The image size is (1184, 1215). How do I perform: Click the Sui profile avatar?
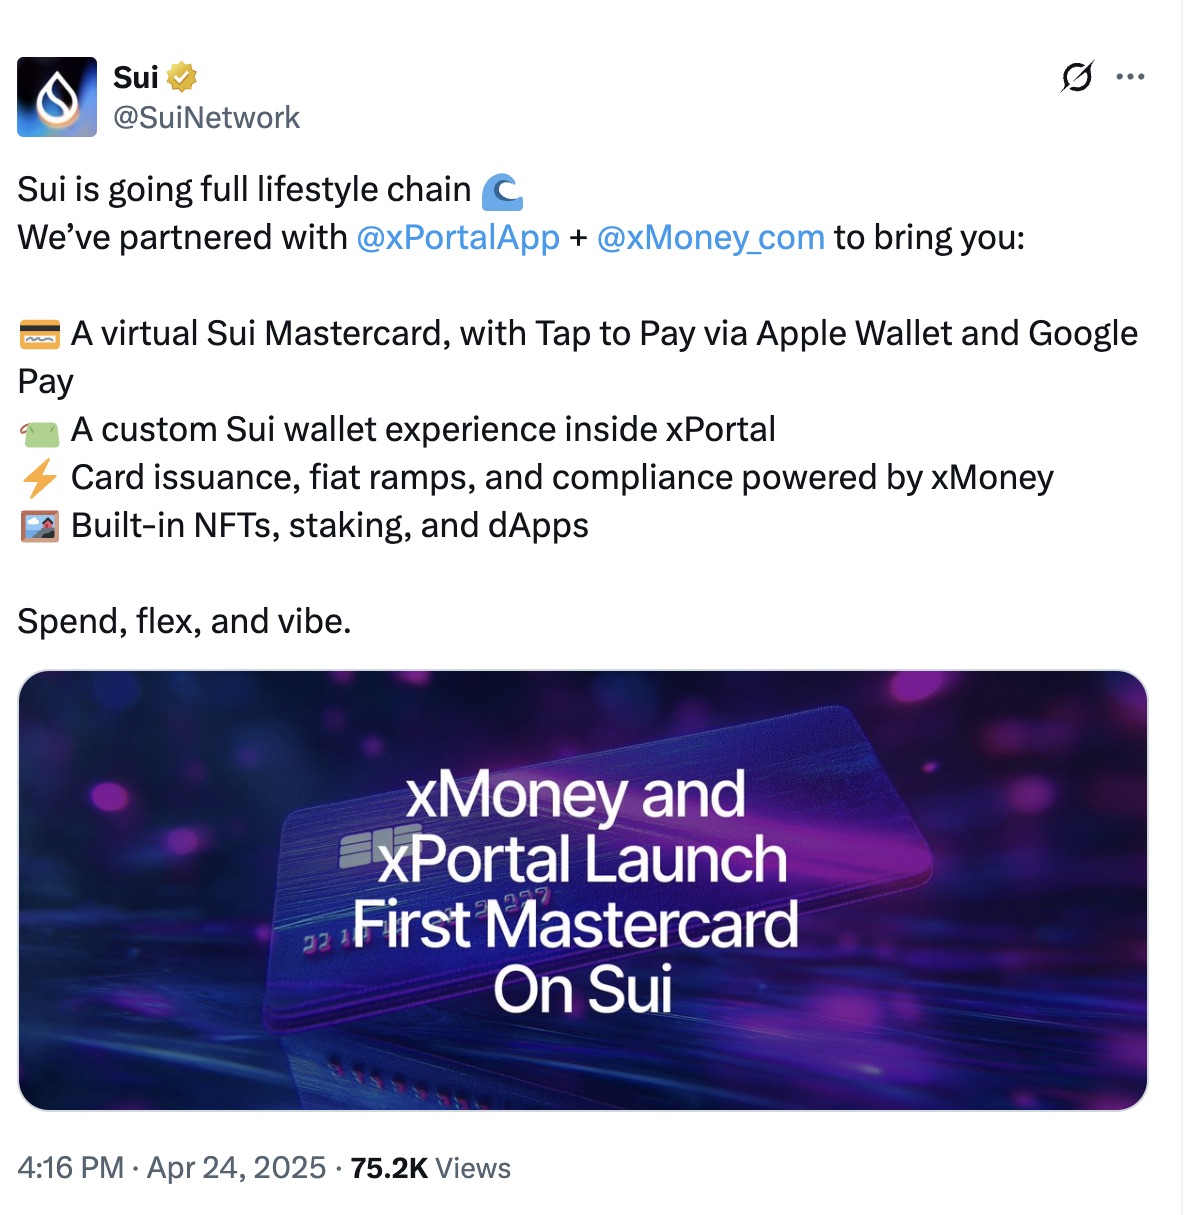coord(56,96)
